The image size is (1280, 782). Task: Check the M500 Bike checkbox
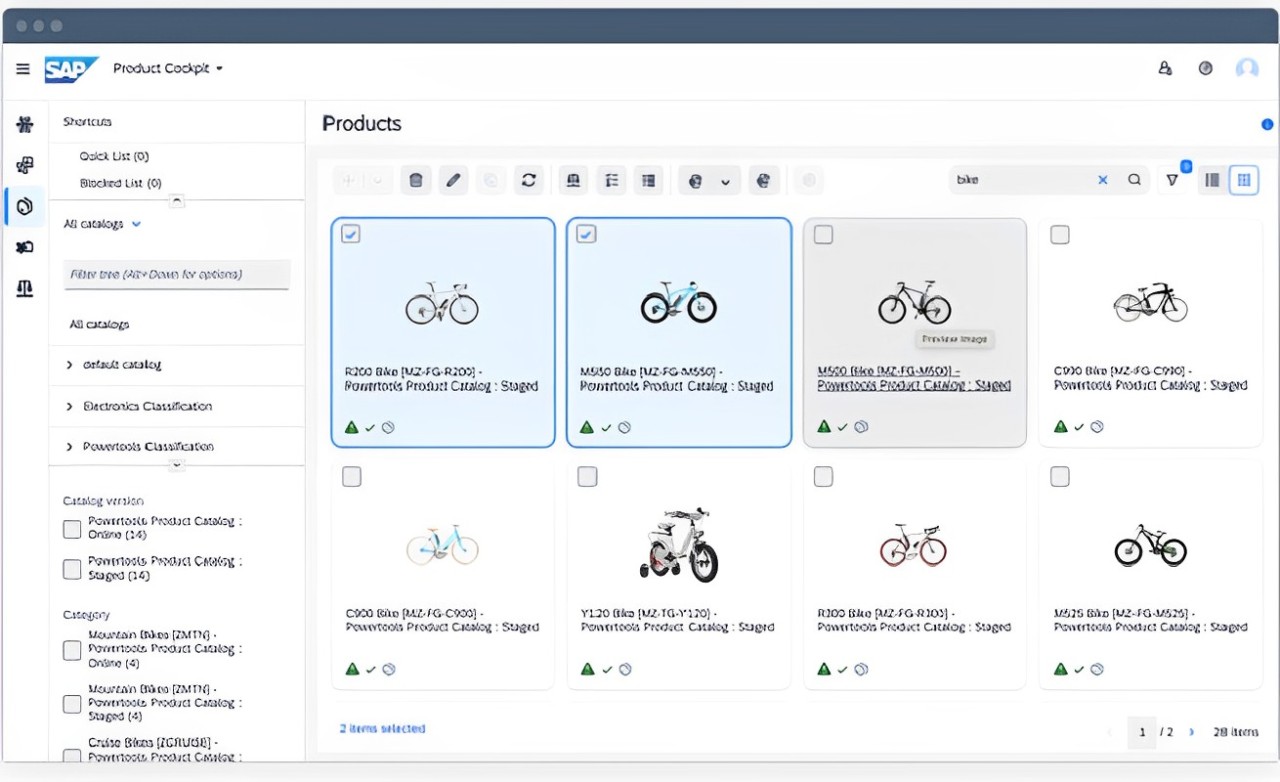(x=823, y=234)
